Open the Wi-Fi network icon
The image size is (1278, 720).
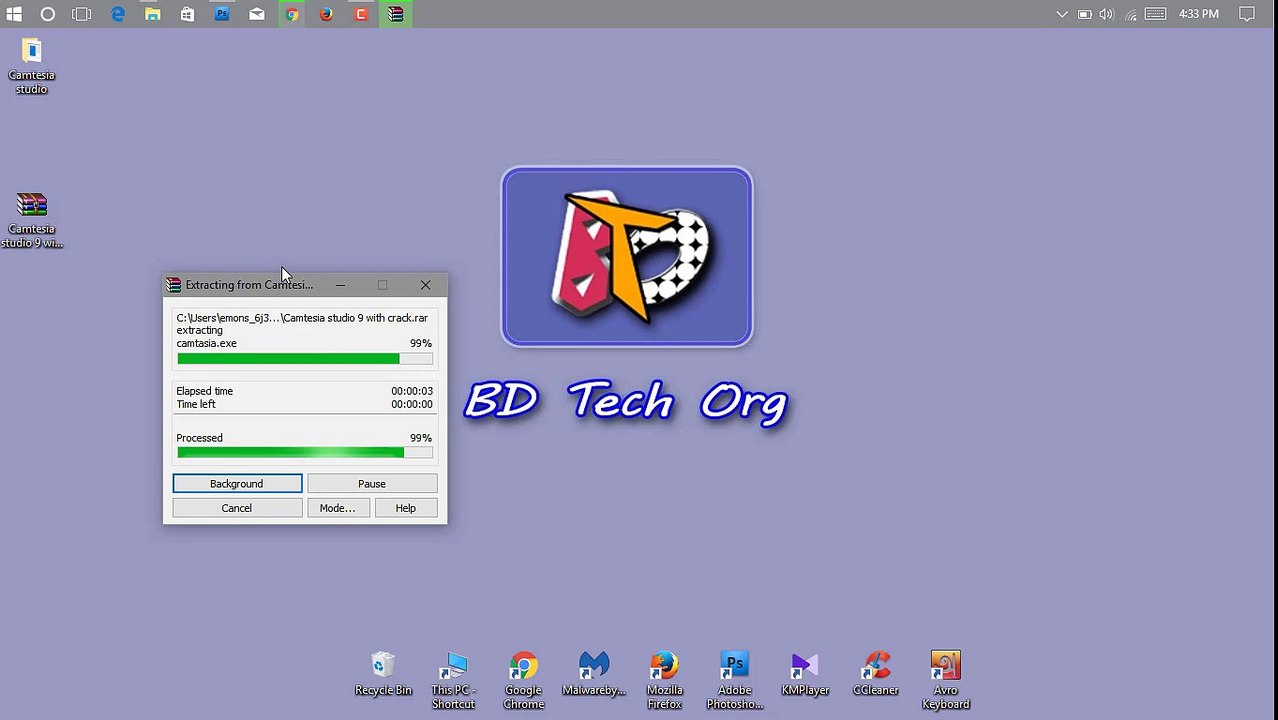pos(1131,14)
